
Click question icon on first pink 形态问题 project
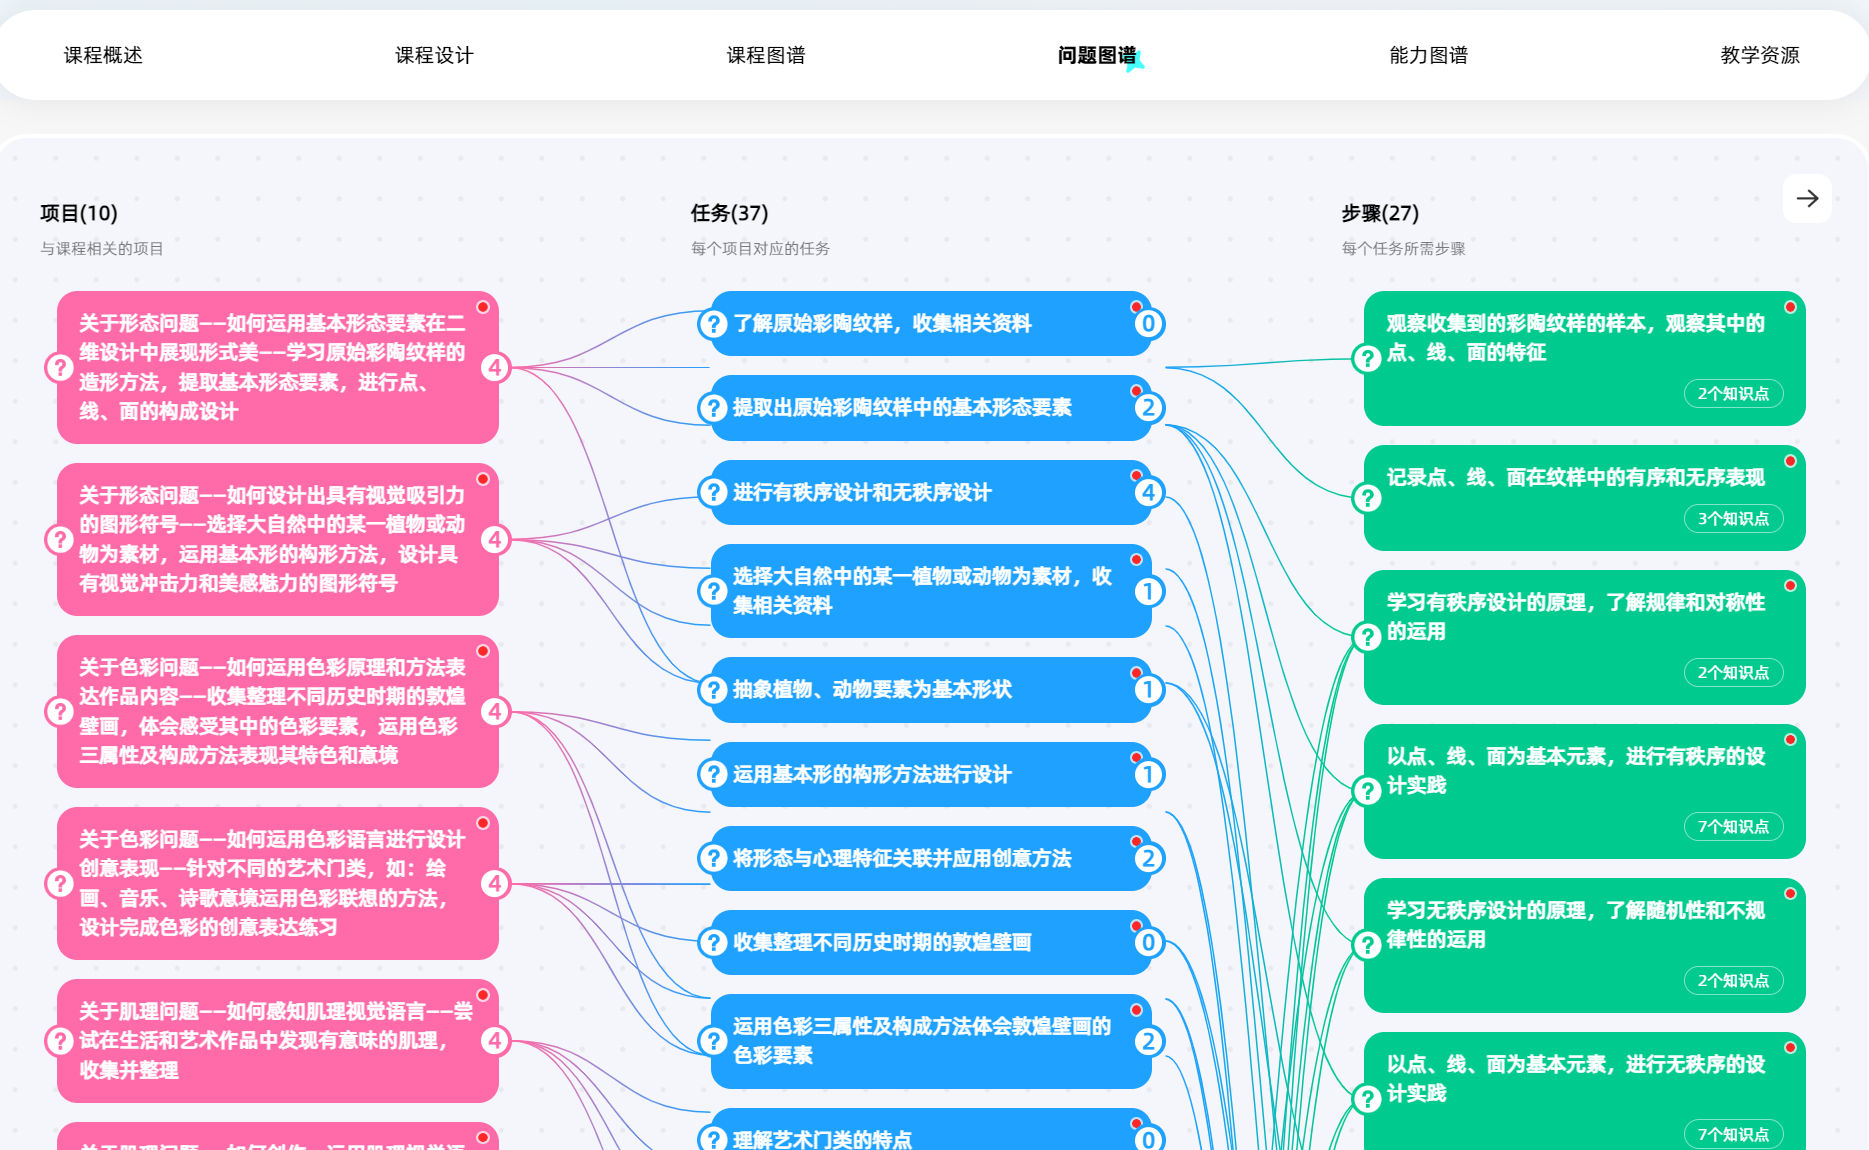[60, 368]
